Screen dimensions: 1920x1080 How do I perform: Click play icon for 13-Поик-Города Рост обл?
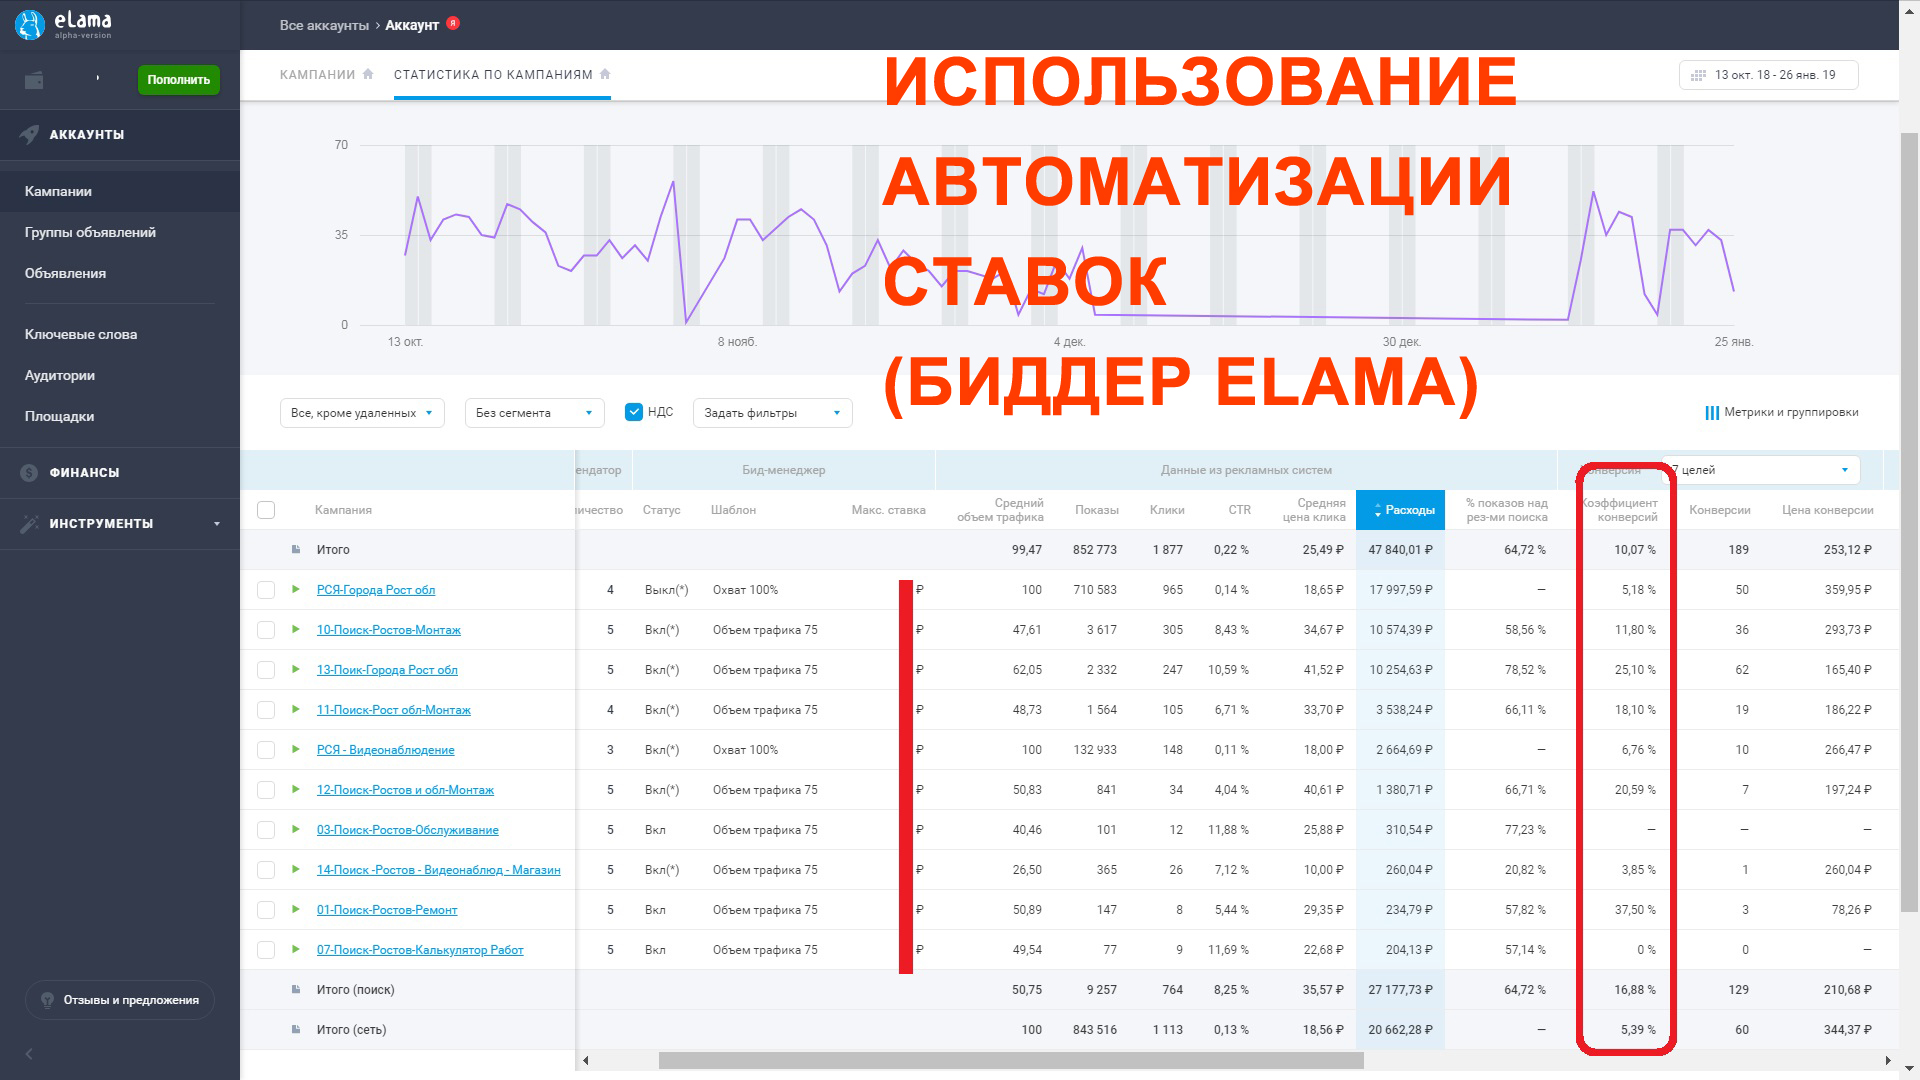[x=296, y=669]
